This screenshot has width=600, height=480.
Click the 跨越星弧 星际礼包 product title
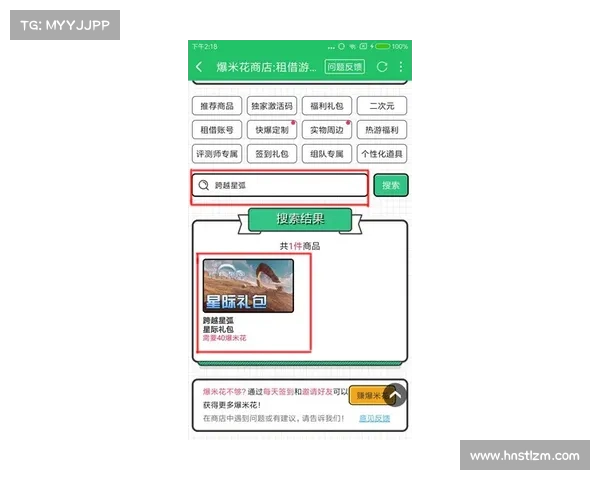click(x=218, y=325)
